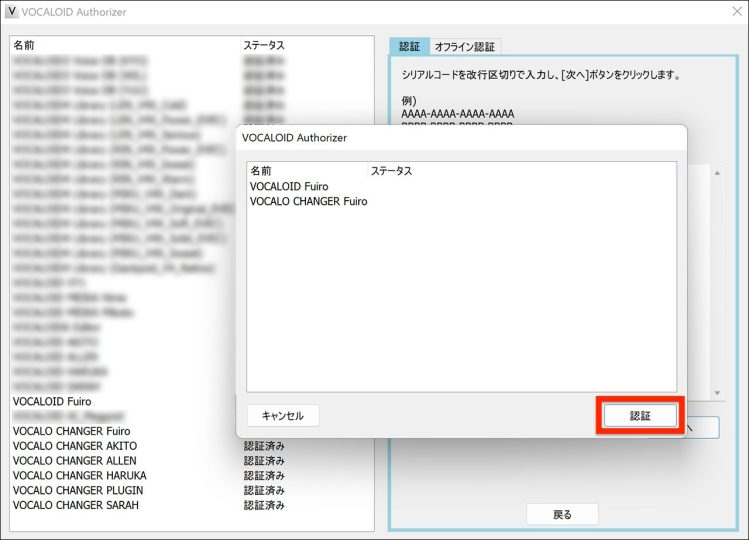The height and width of the screenshot is (540, 749).
Task: Open the オフライン認証 tab
Action: coord(465,47)
